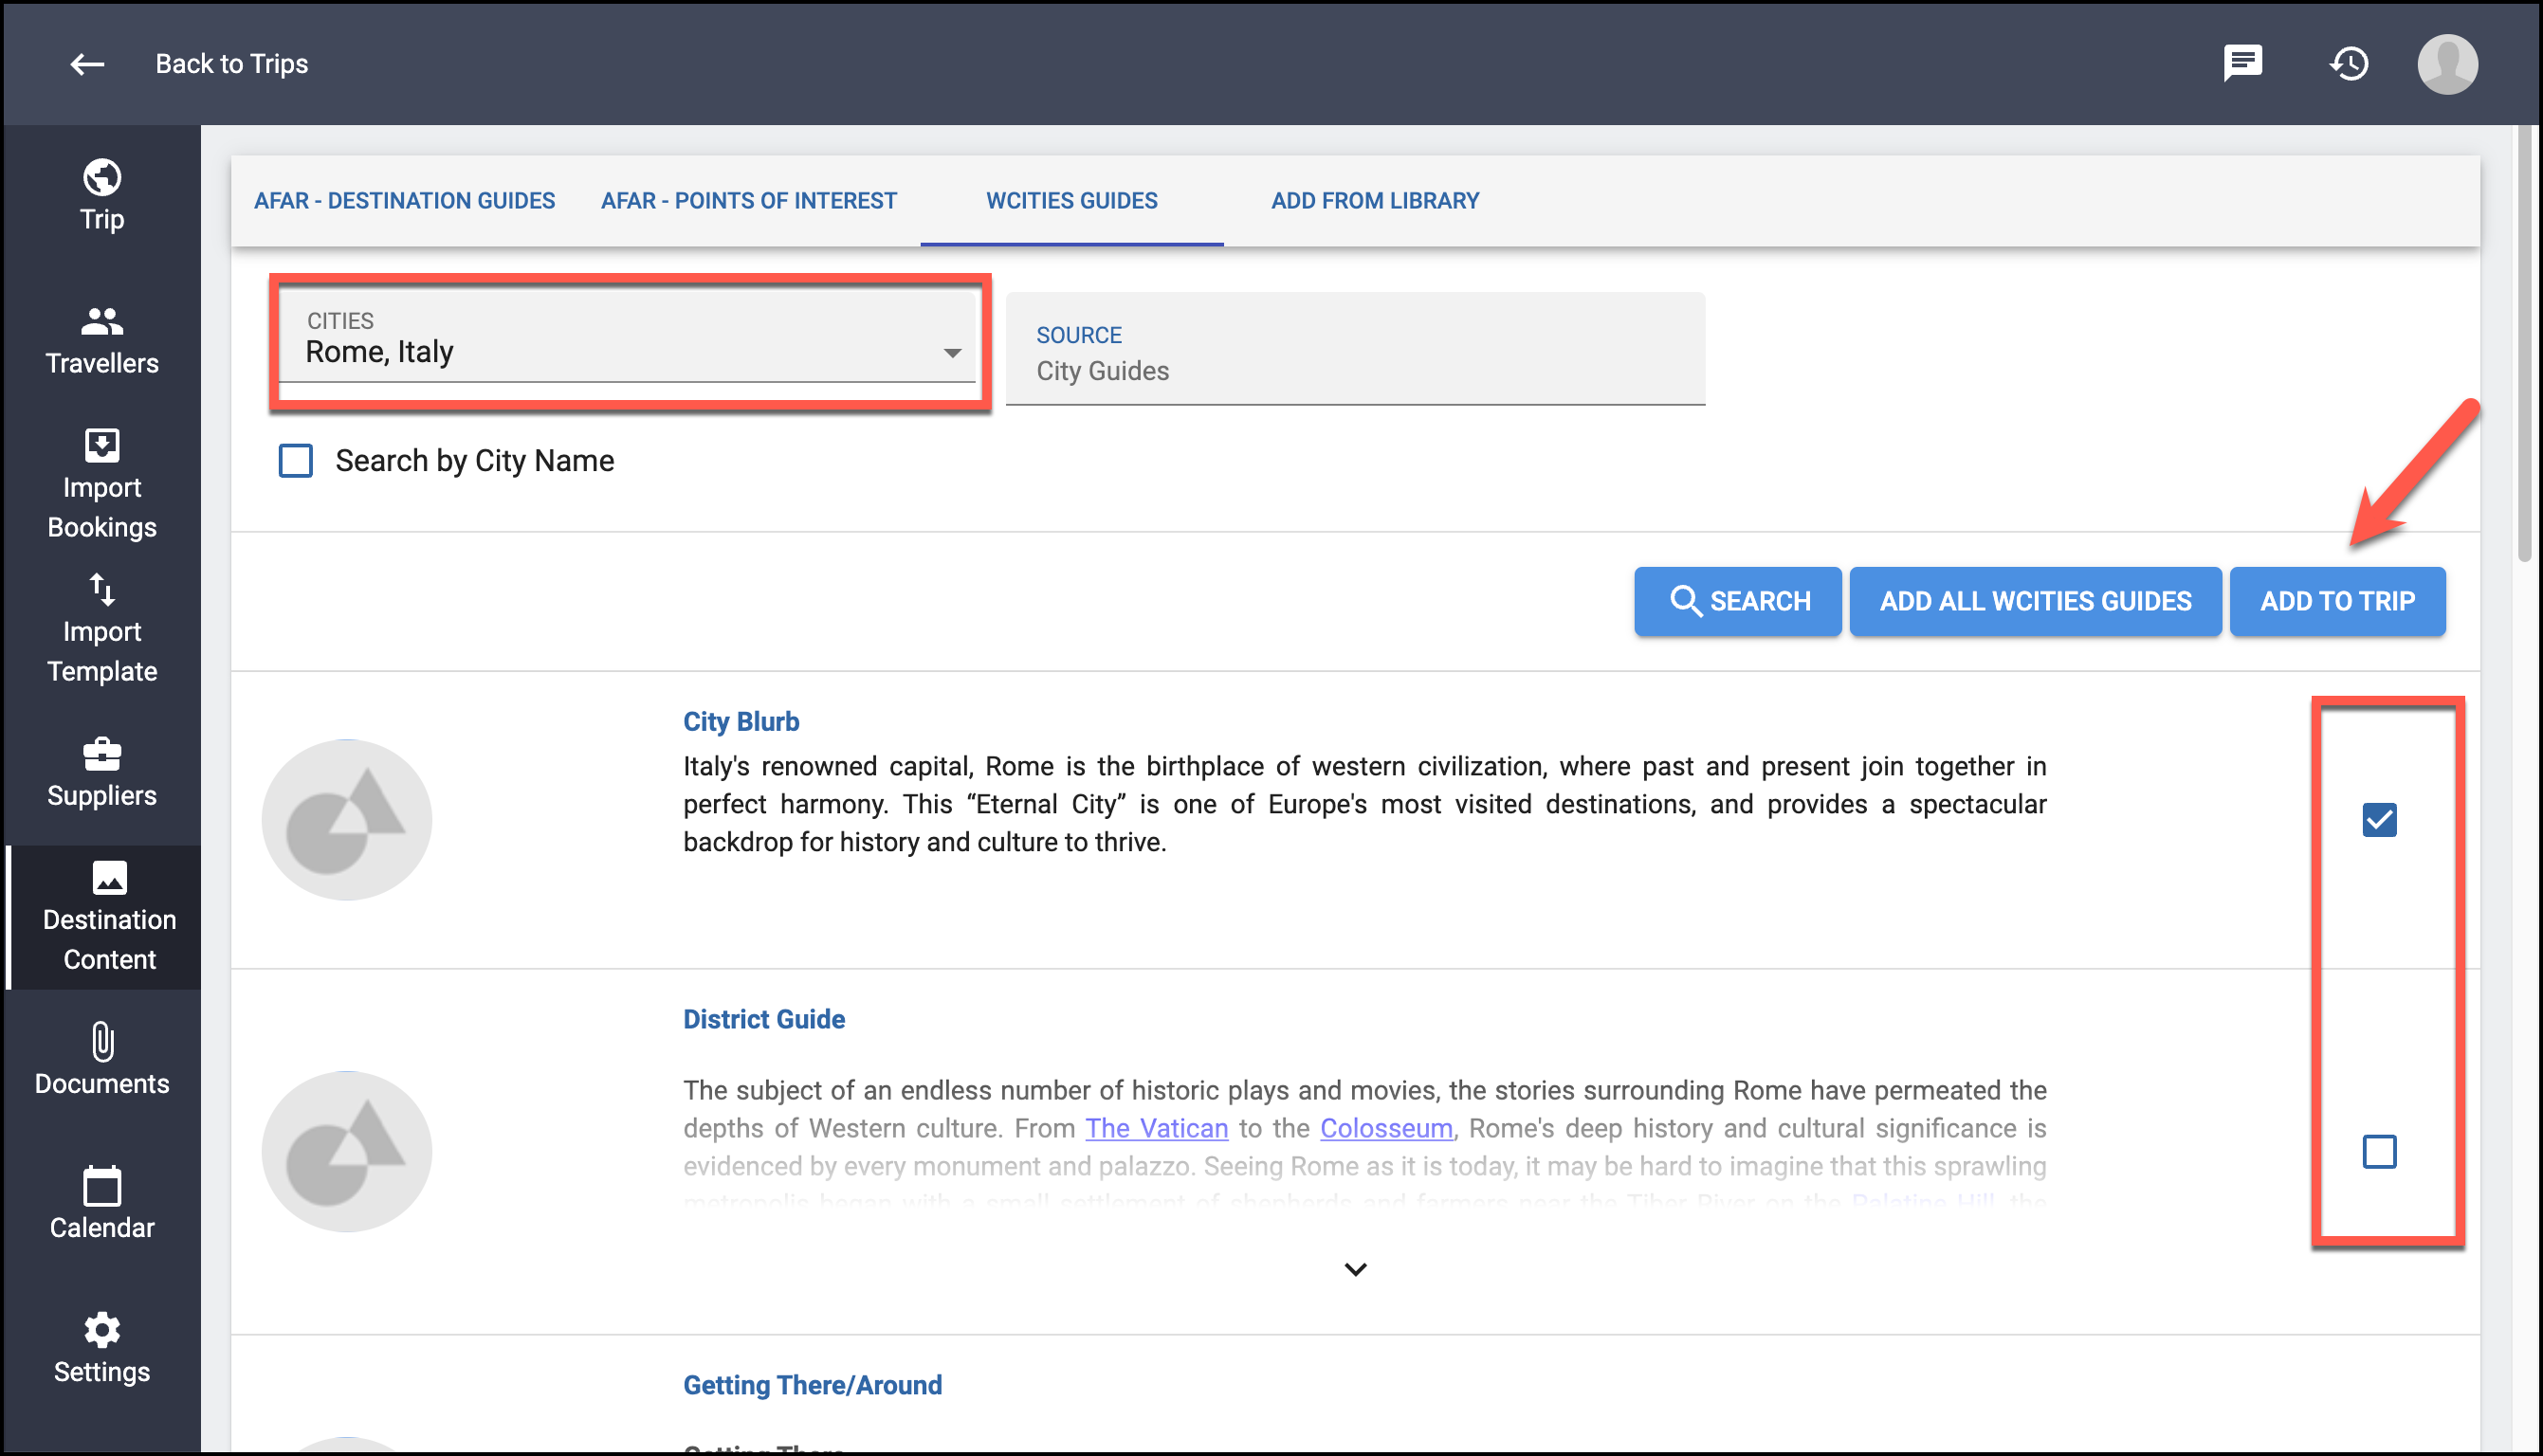Expand District Guide text with chevron
Screen dimensions: 2543x1456
click(x=1355, y=1270)
